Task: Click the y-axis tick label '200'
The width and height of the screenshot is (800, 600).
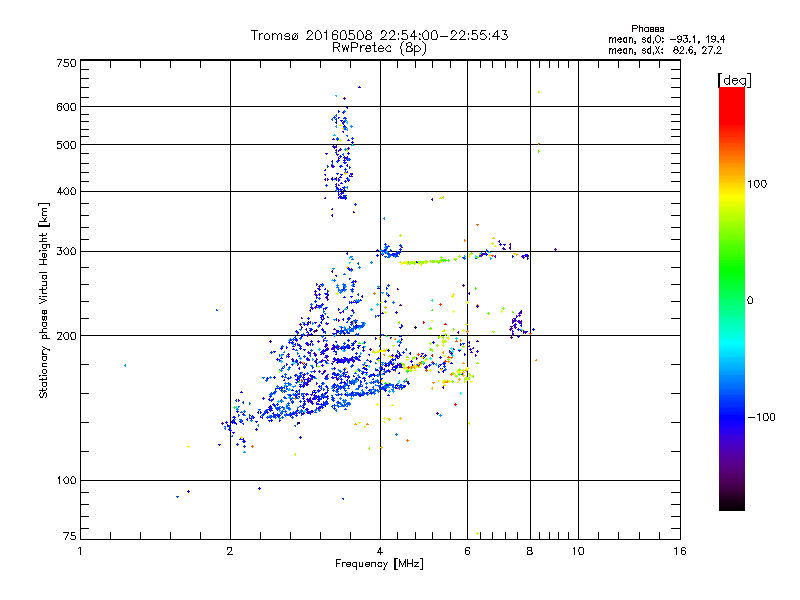Action: (66, 336)
